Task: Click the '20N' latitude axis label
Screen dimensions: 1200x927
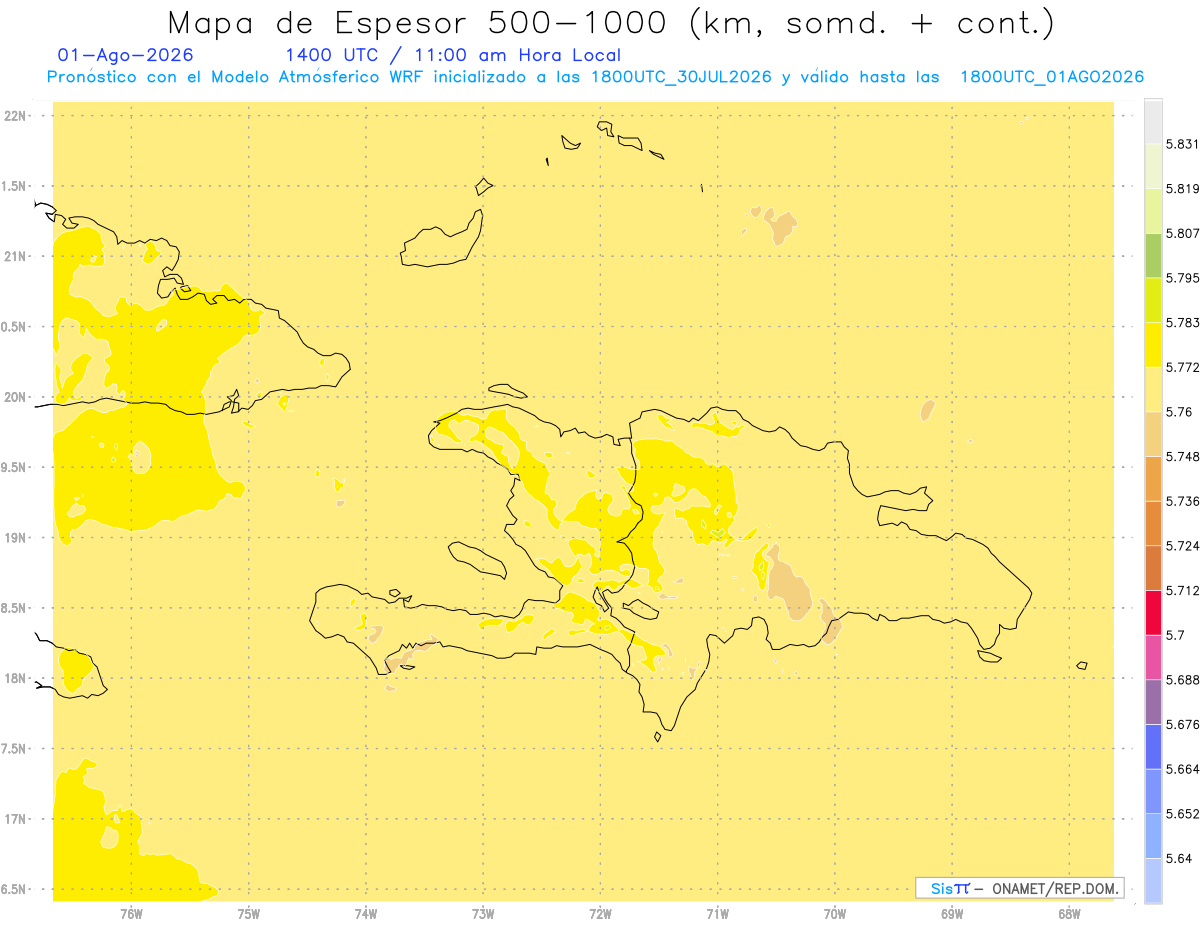Action: pos(15,397)
